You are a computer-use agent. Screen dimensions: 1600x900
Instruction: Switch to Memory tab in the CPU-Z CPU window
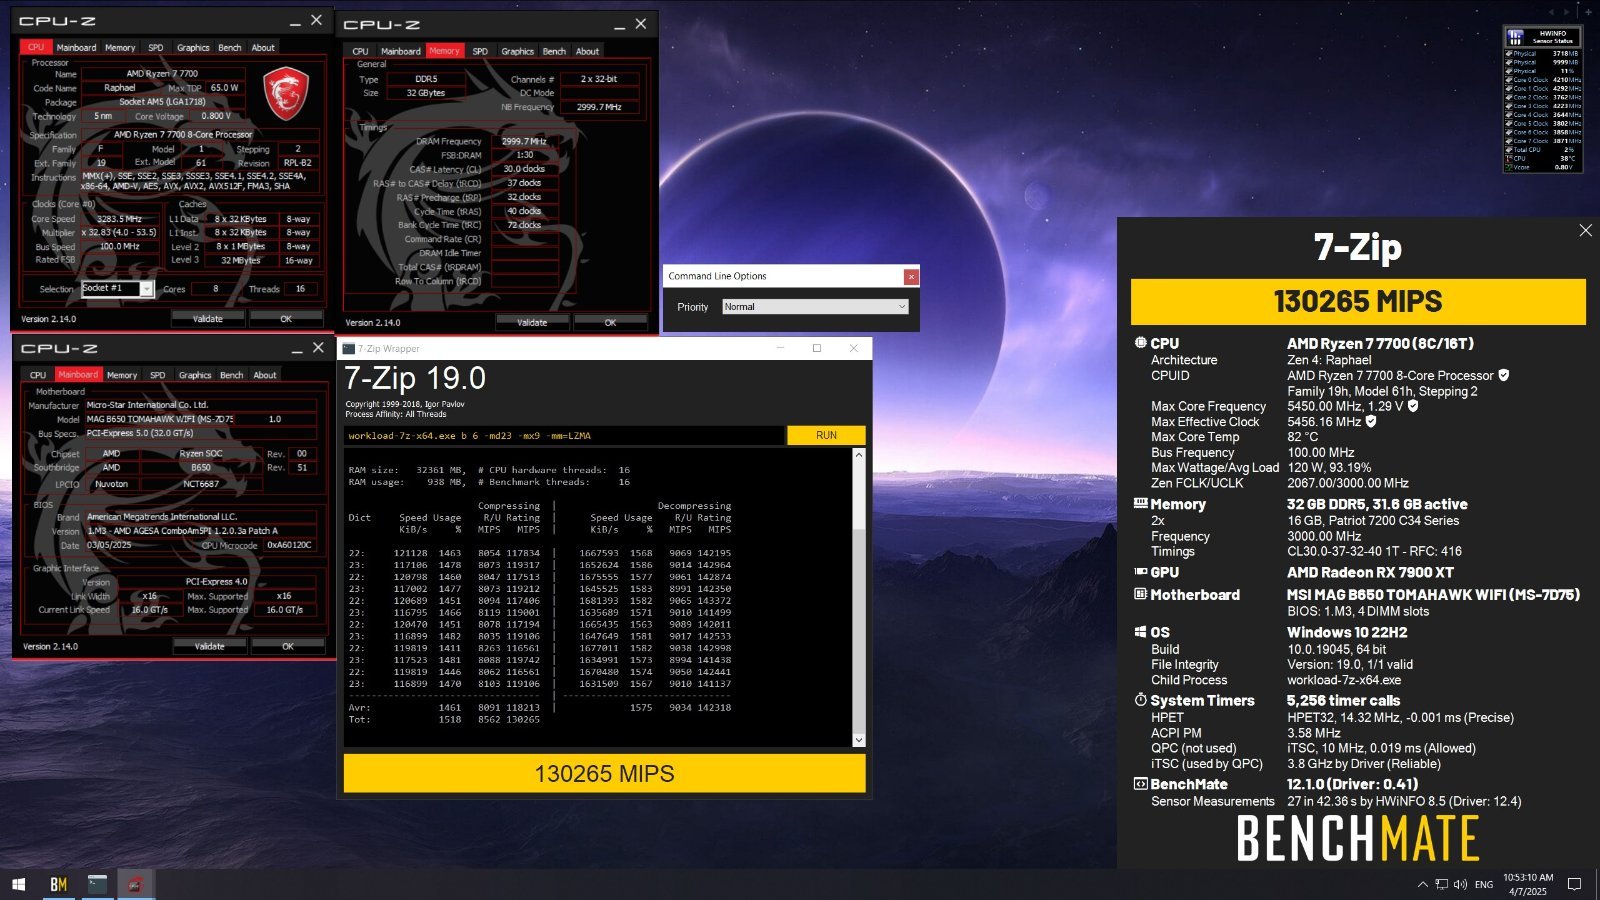120,47
